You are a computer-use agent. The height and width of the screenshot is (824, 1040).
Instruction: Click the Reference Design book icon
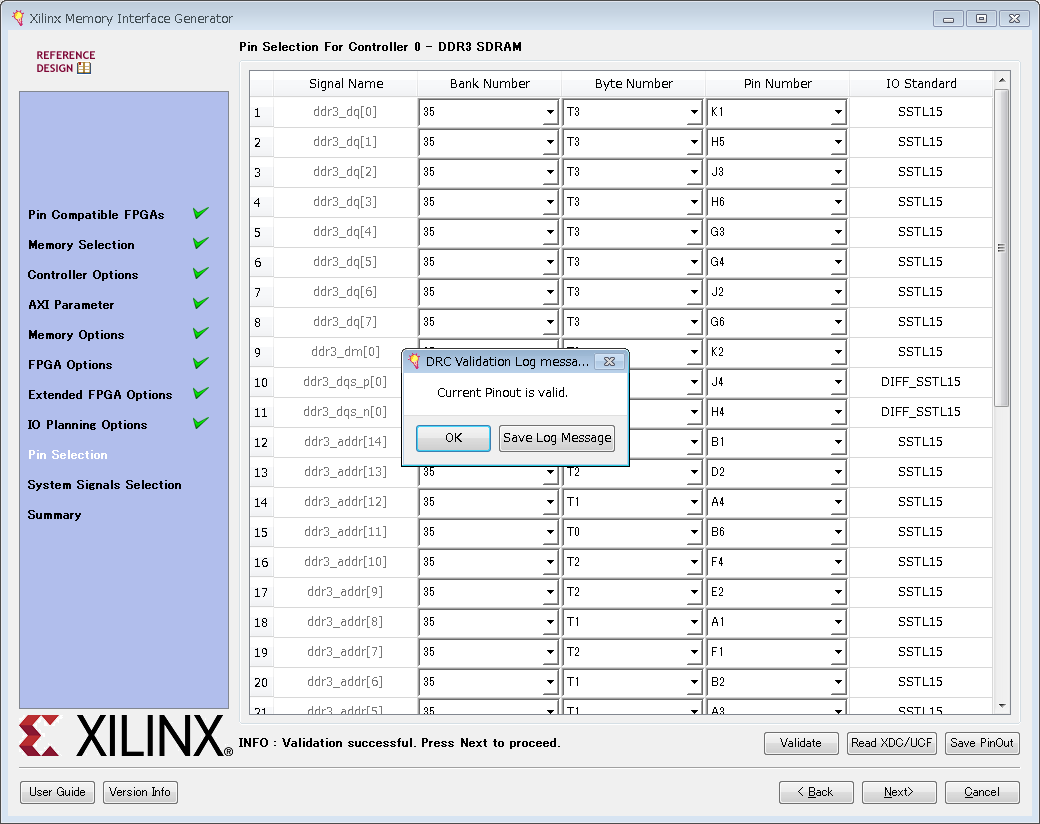click(84, 68)
